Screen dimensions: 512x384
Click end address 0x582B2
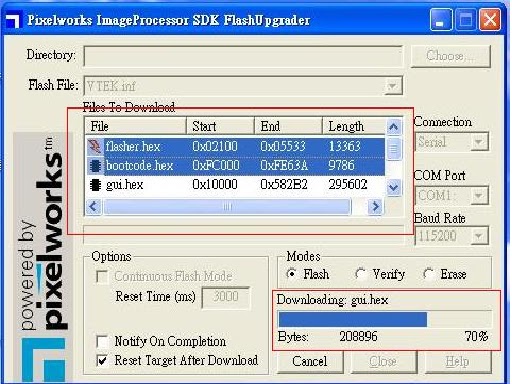tap(284, 185)
